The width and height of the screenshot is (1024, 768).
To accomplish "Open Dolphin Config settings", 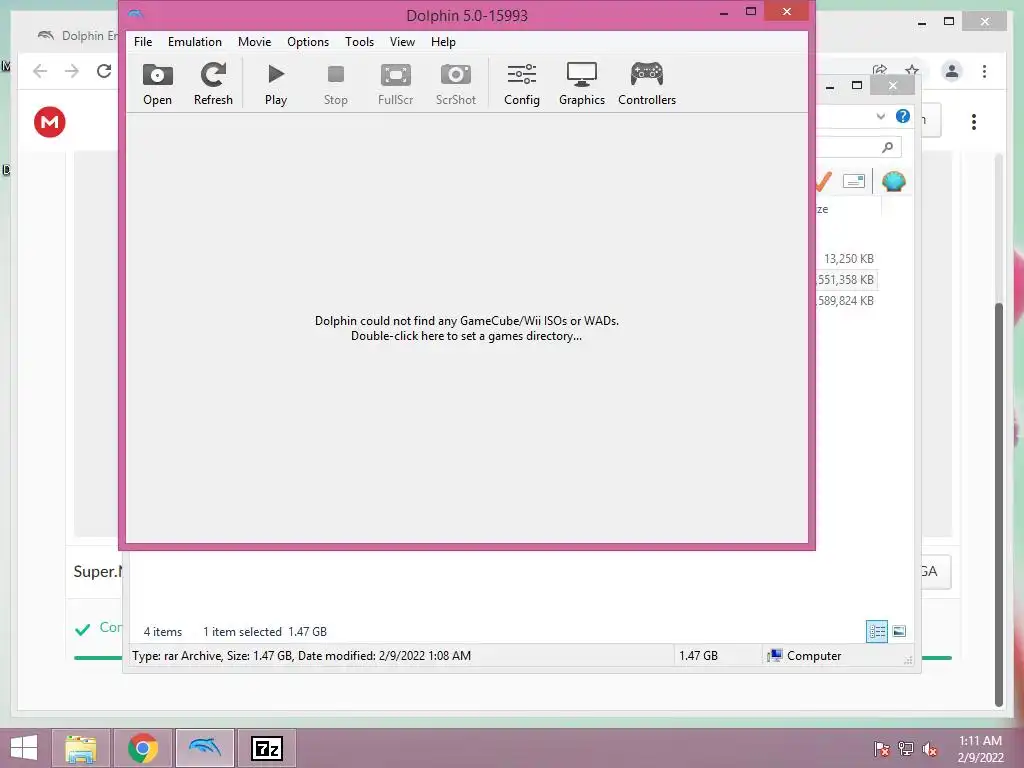I will click(x=522, y=84).
